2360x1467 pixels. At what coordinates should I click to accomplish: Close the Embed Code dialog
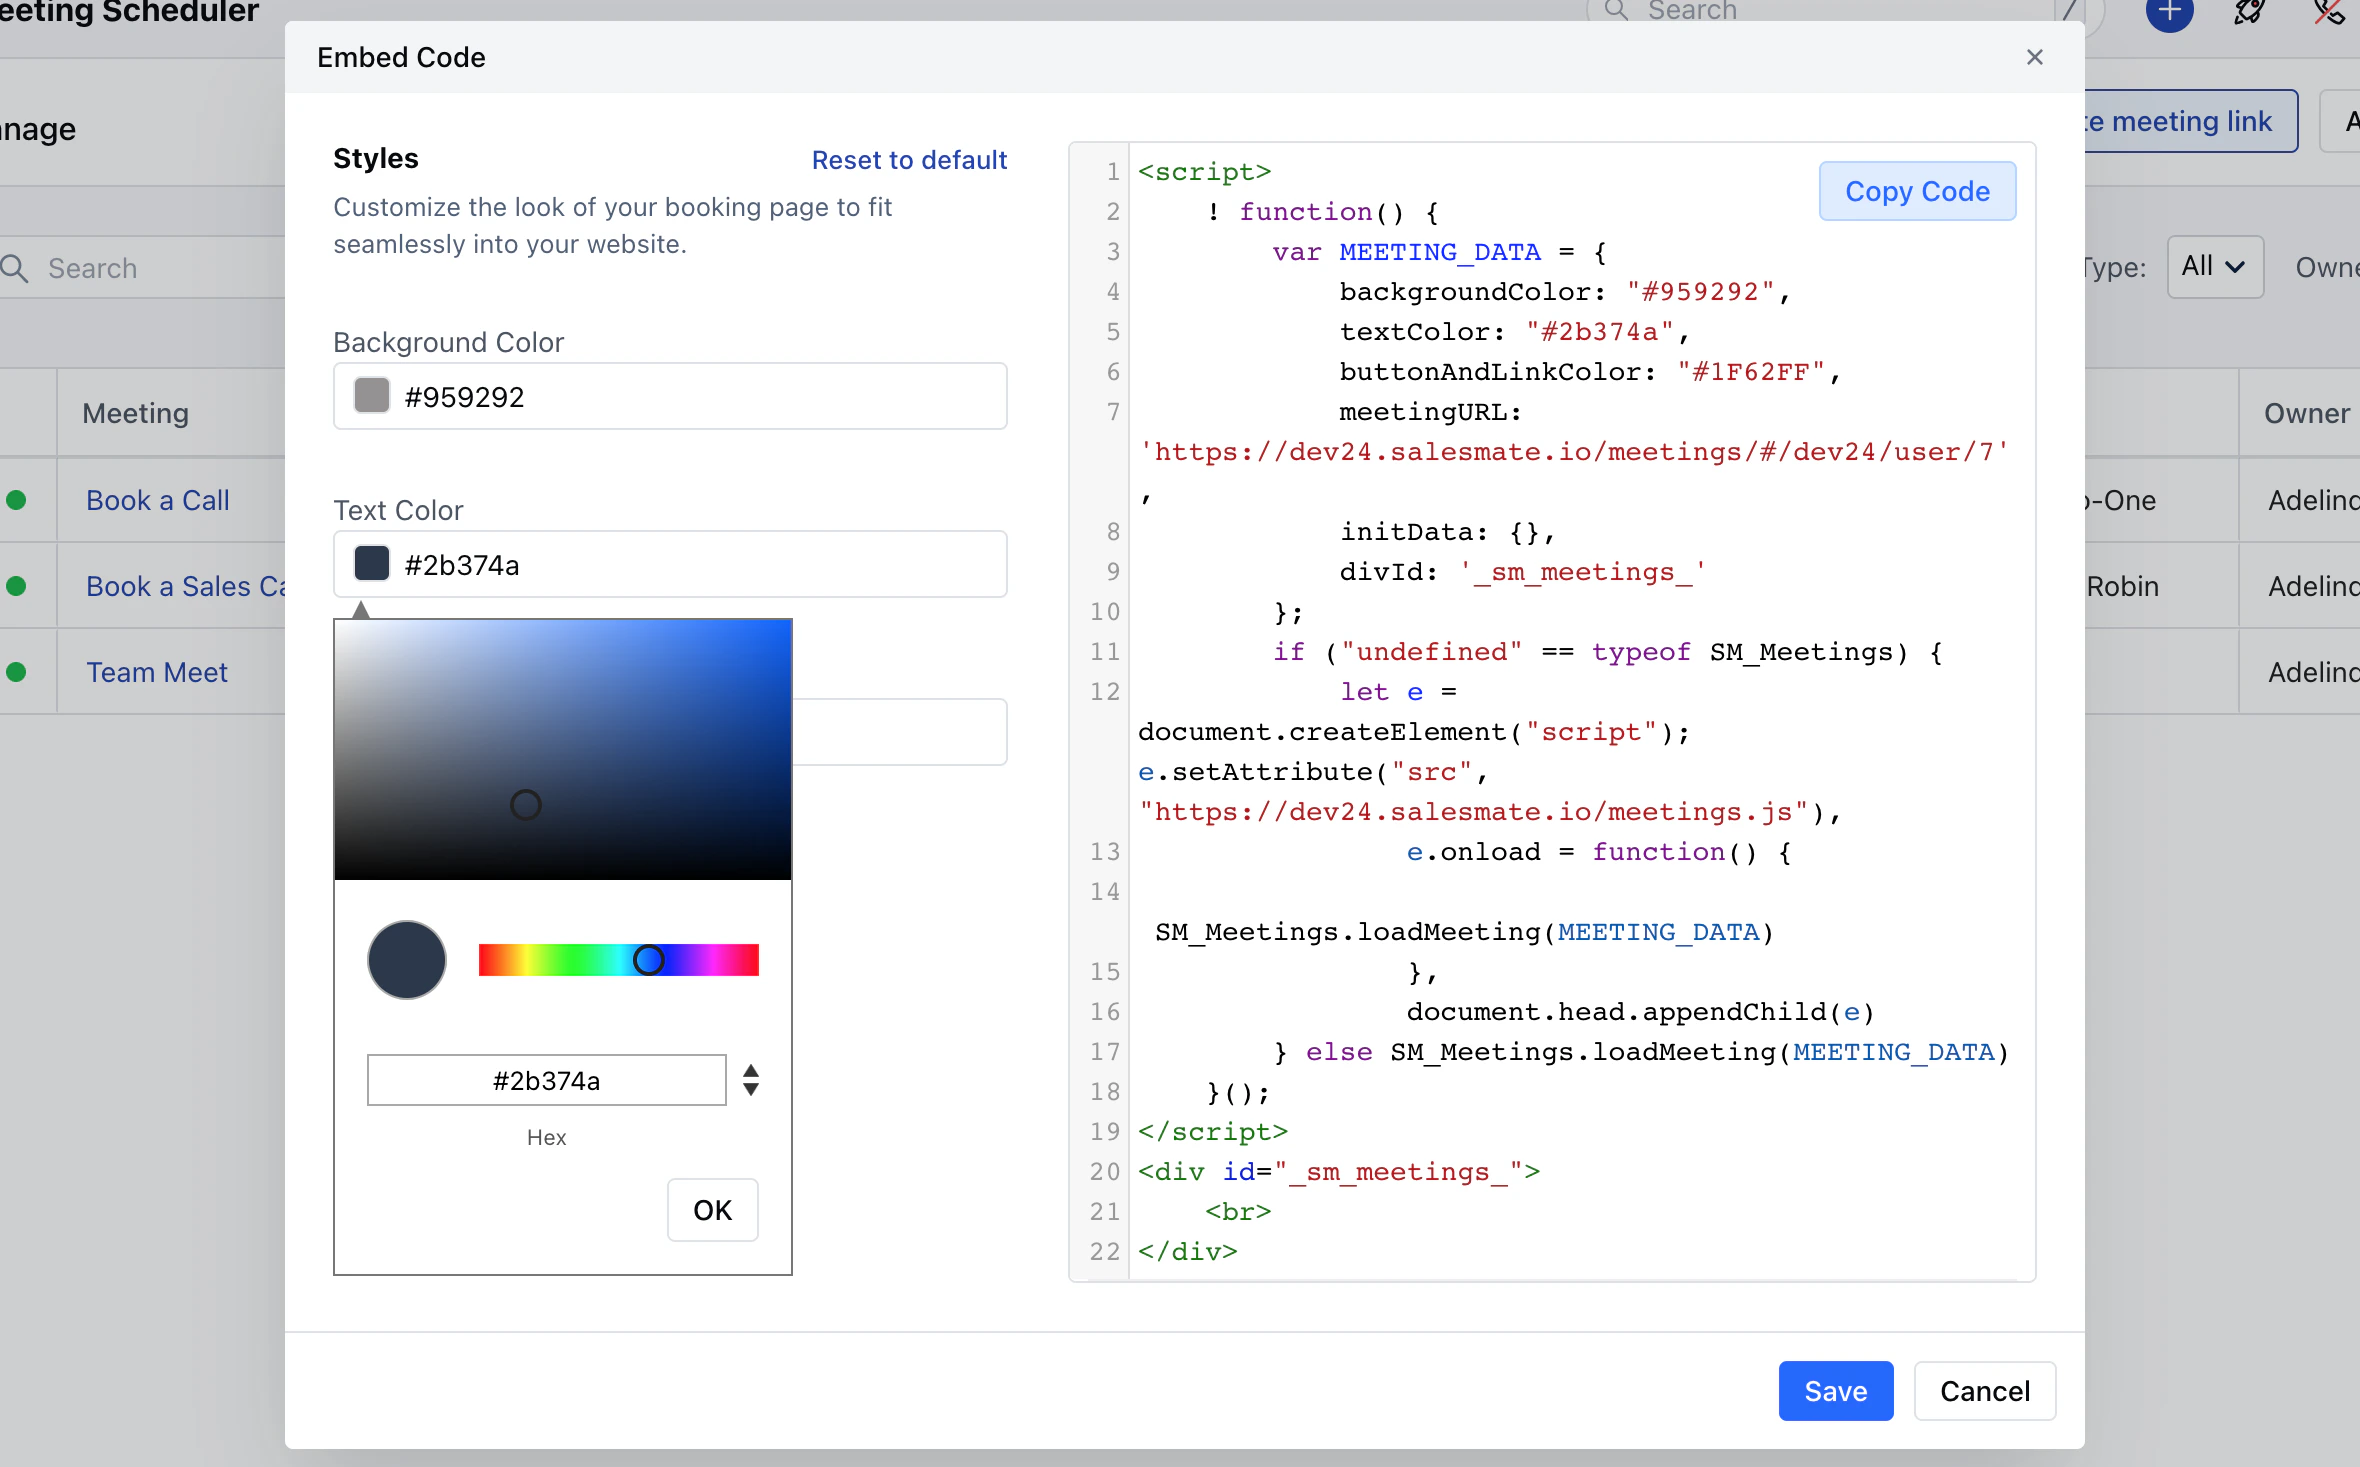tap(2034, 57)
